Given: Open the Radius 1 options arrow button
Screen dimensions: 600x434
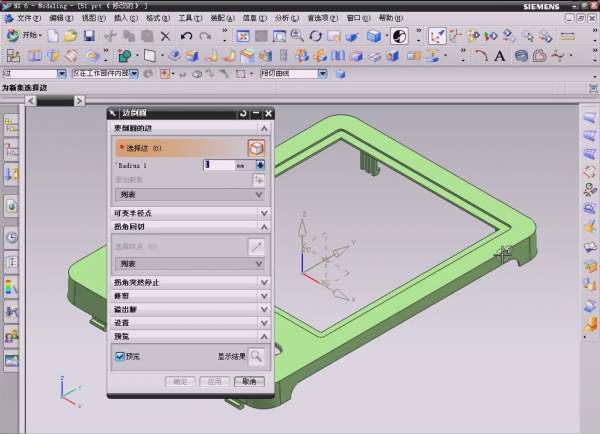Looking at the screenshot, I should (x=261, y=165).
